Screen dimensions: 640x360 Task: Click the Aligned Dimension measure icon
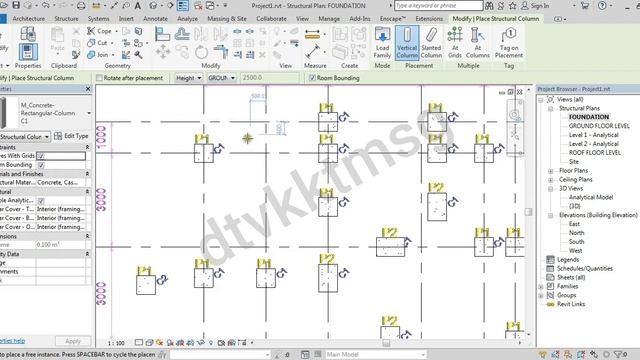[x=312, y=35]
